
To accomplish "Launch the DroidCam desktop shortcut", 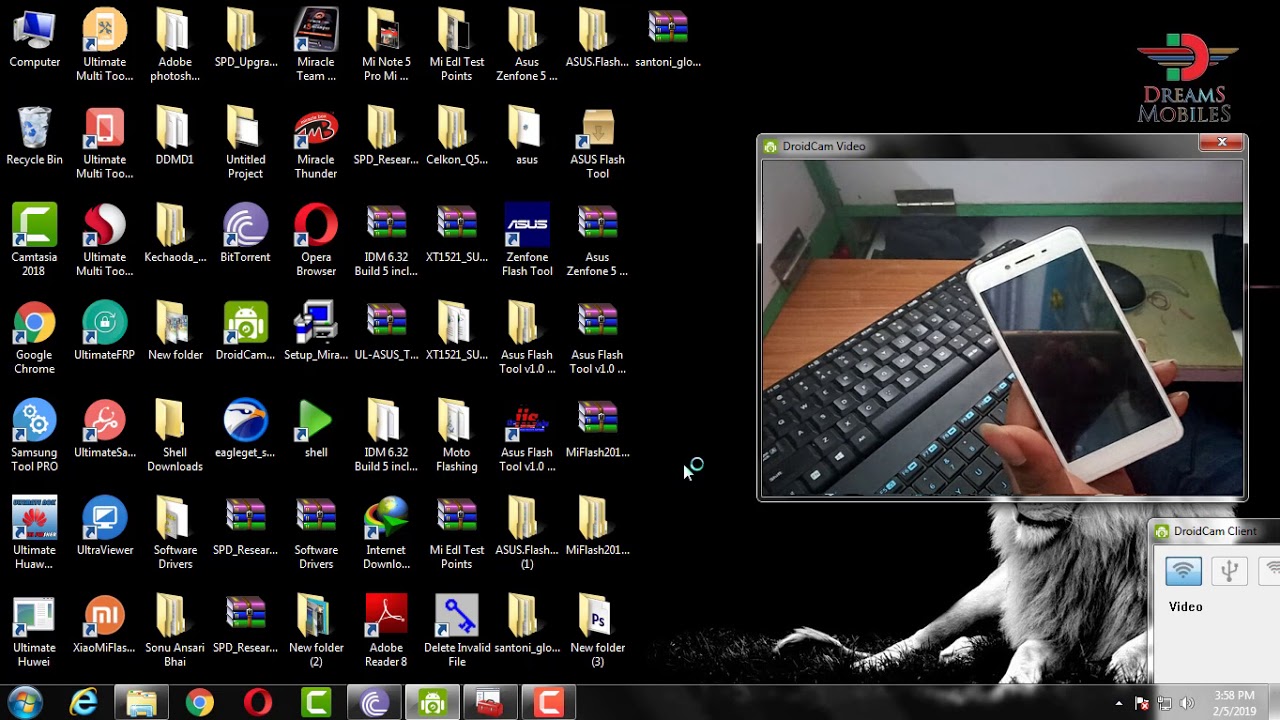I will coord(245,331).
